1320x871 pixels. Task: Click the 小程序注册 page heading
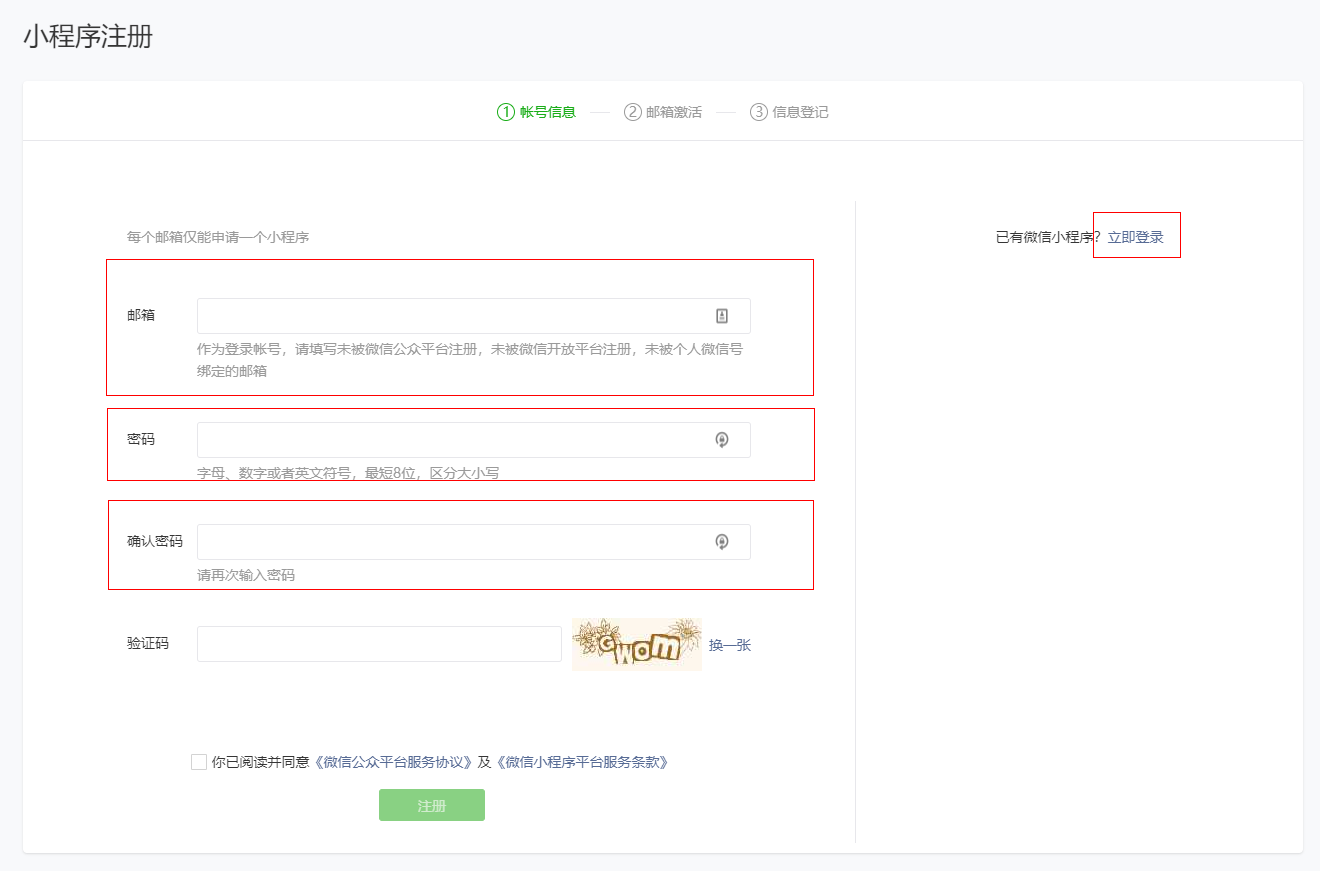(88, 37)
